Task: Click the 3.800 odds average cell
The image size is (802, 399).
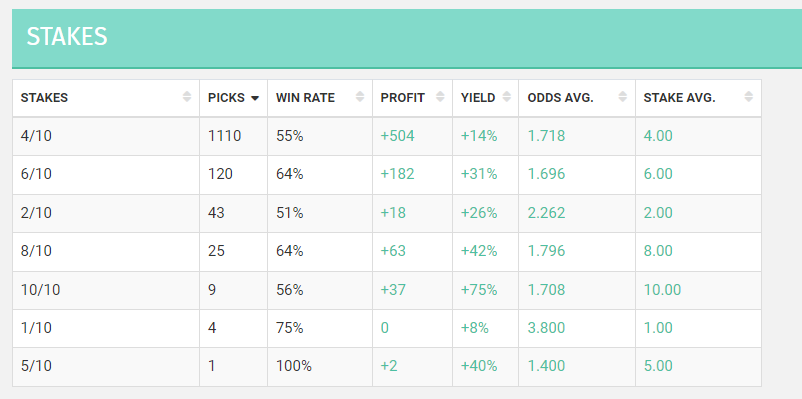Action: point(577,328)
